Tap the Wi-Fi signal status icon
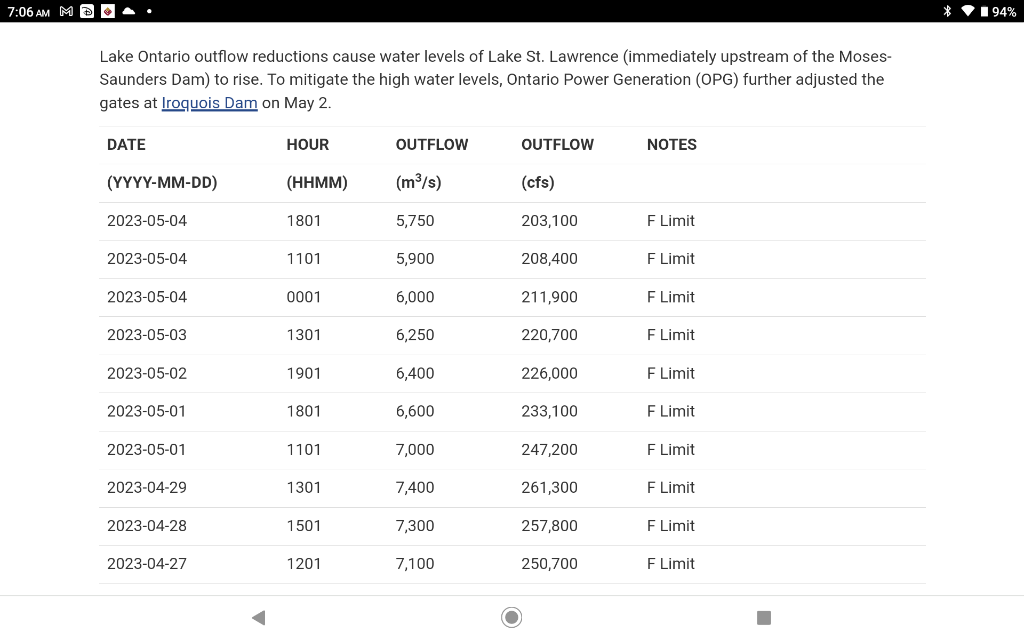The width and height of the screenshot is (1024, 640). [x=967, y=11]
